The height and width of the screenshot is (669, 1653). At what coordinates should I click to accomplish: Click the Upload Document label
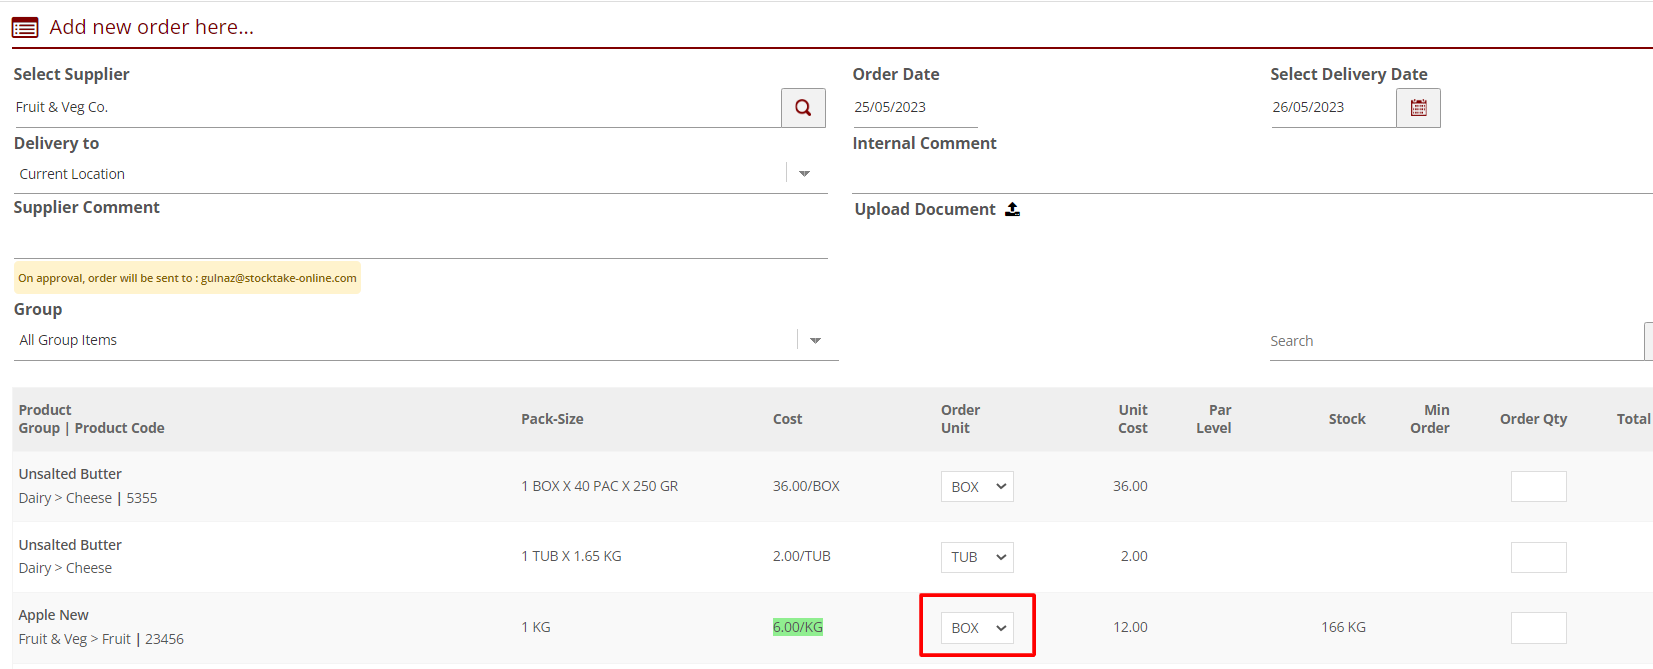click(x=925, y=209)
